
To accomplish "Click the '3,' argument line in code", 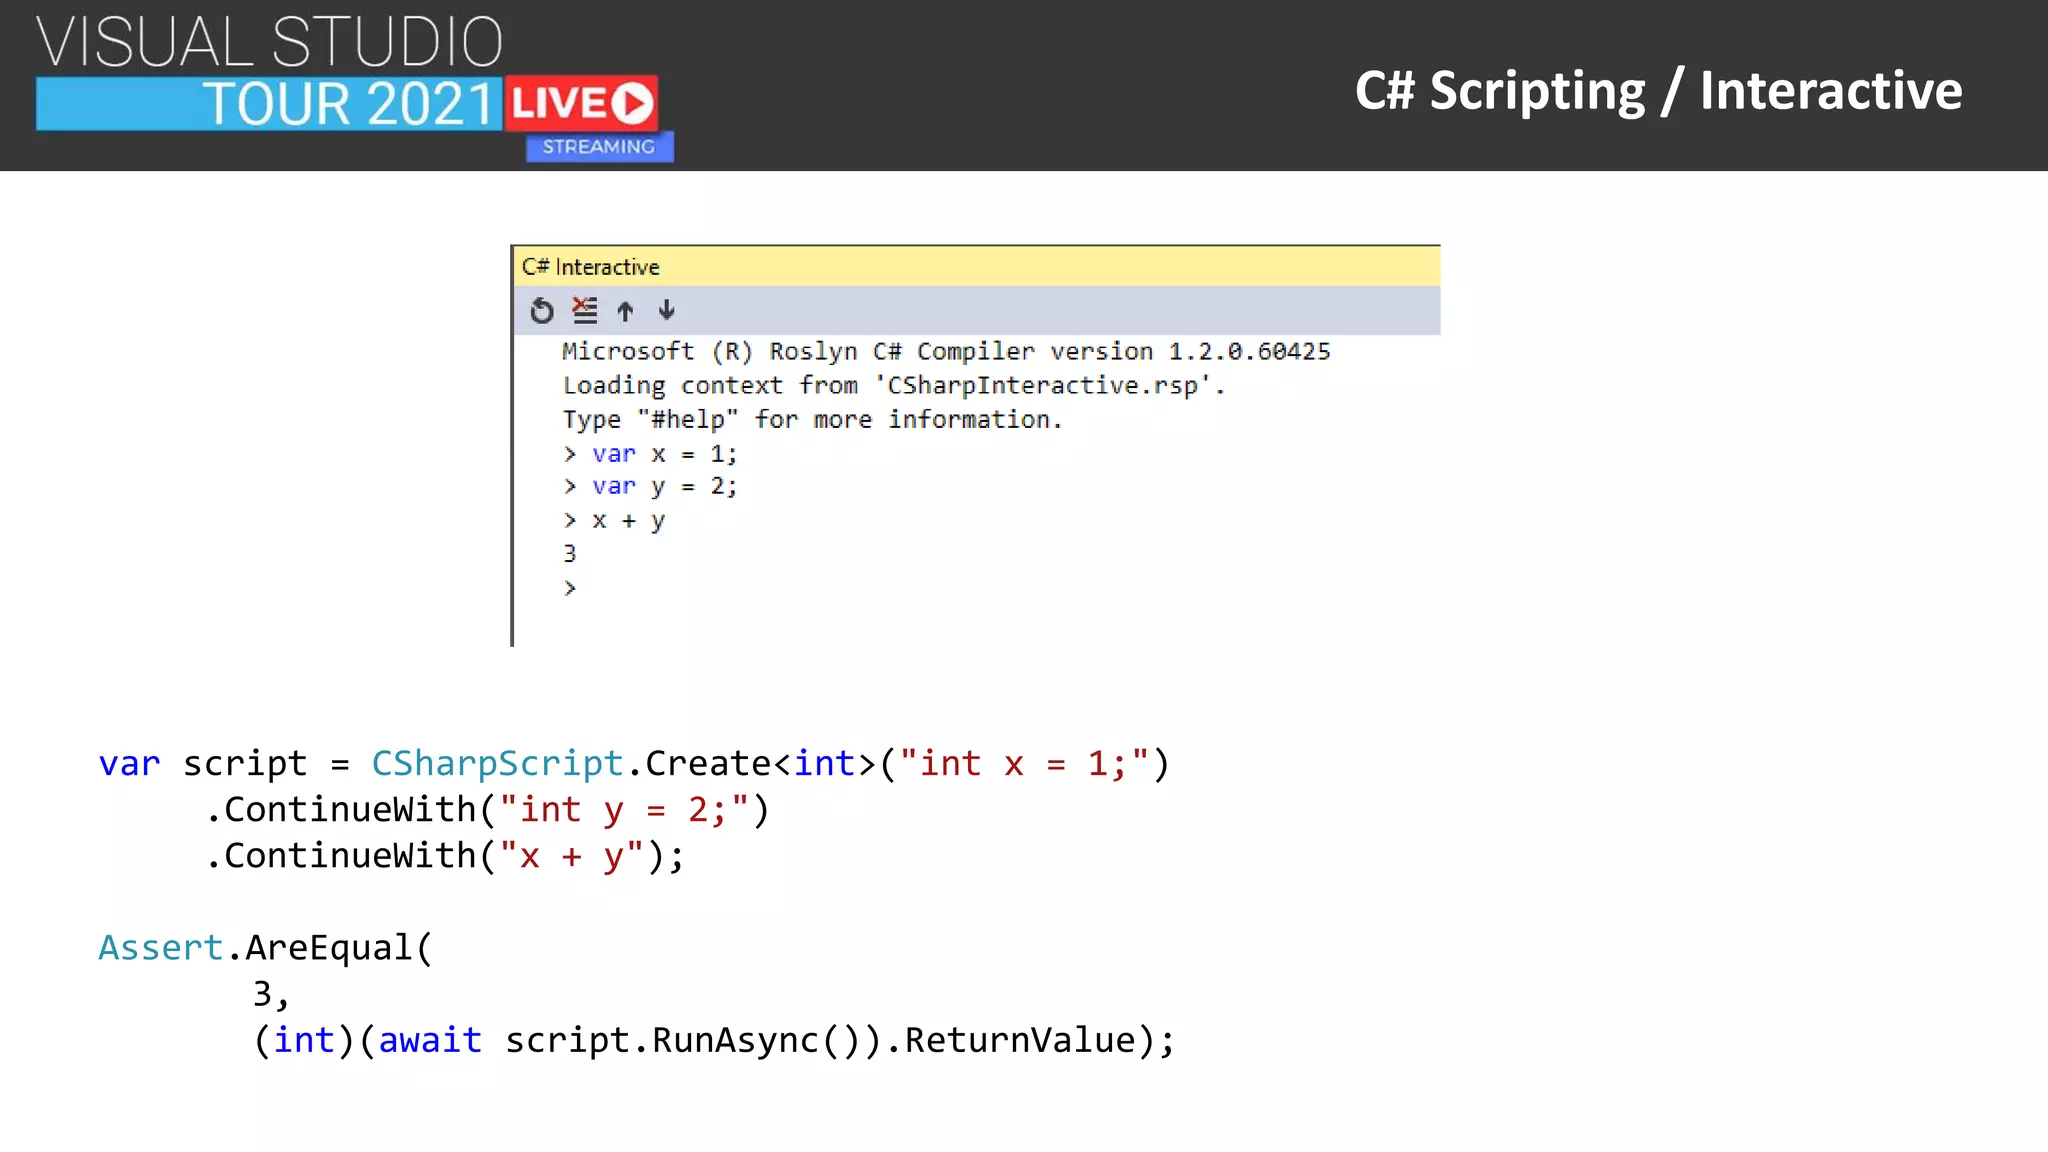I will 271,994.
